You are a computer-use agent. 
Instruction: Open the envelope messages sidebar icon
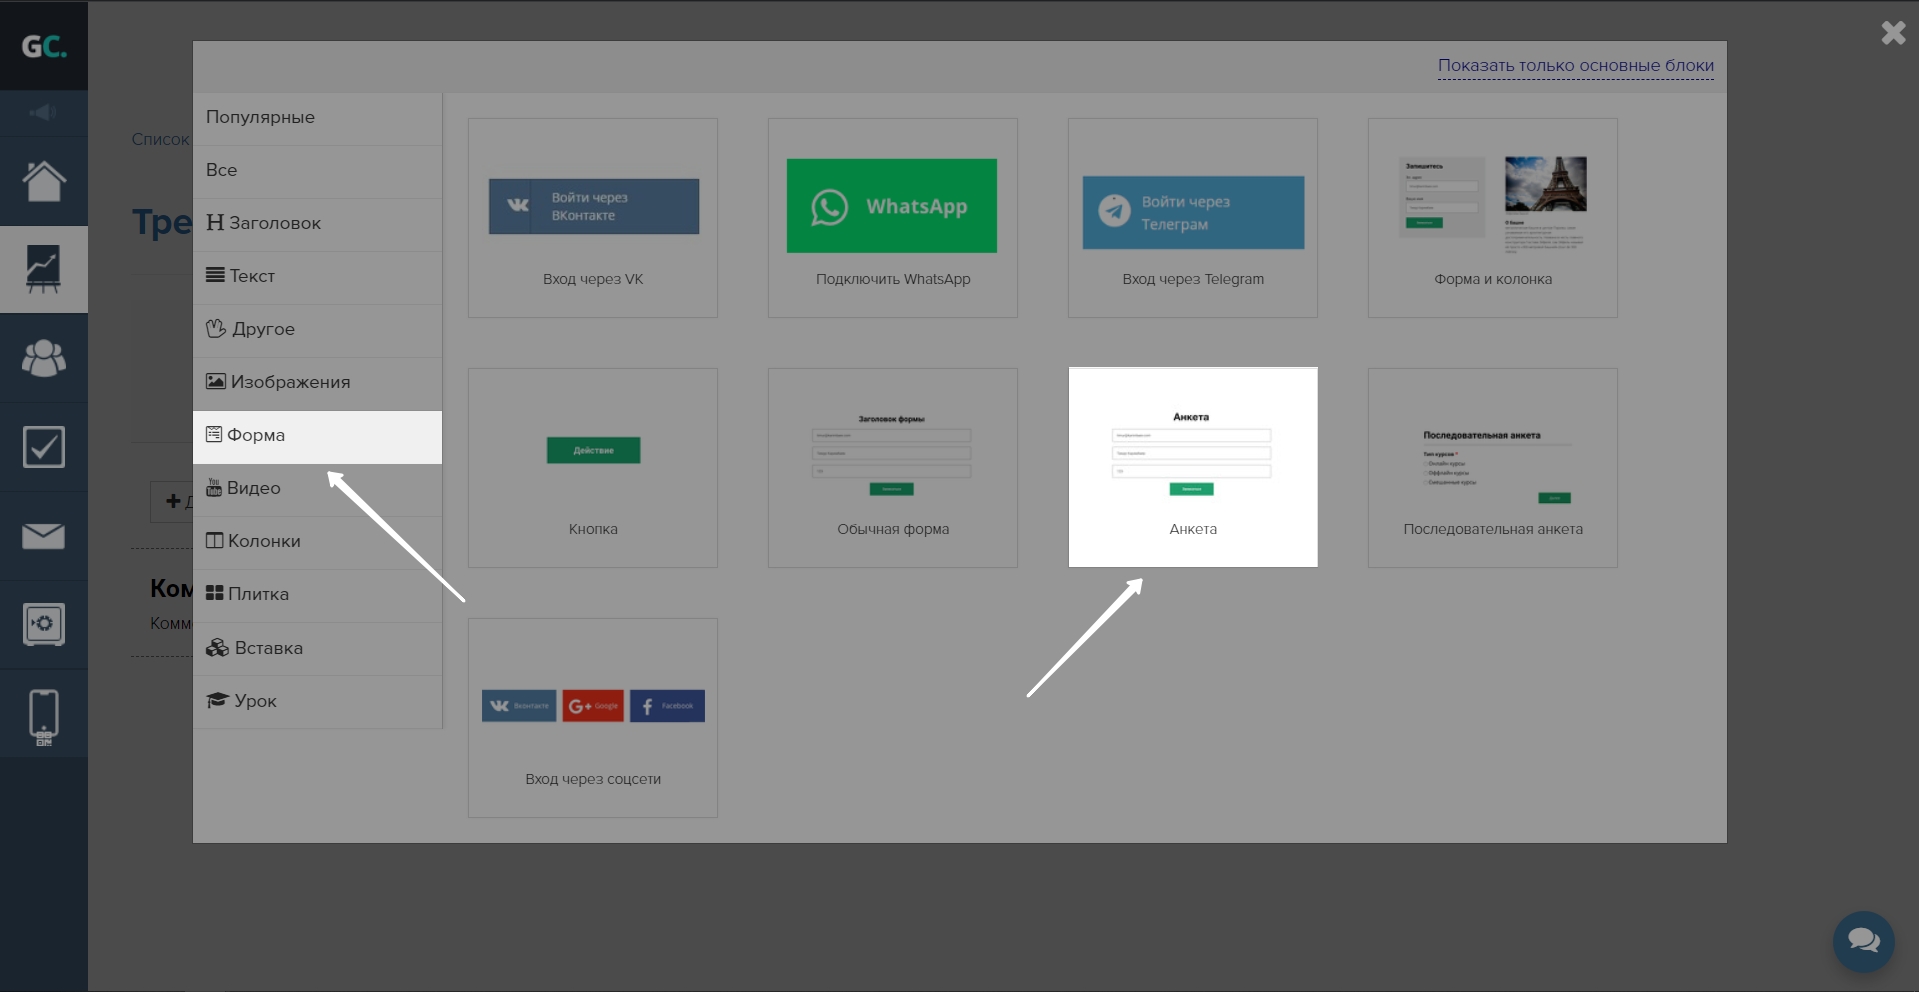tap(44, 536)
